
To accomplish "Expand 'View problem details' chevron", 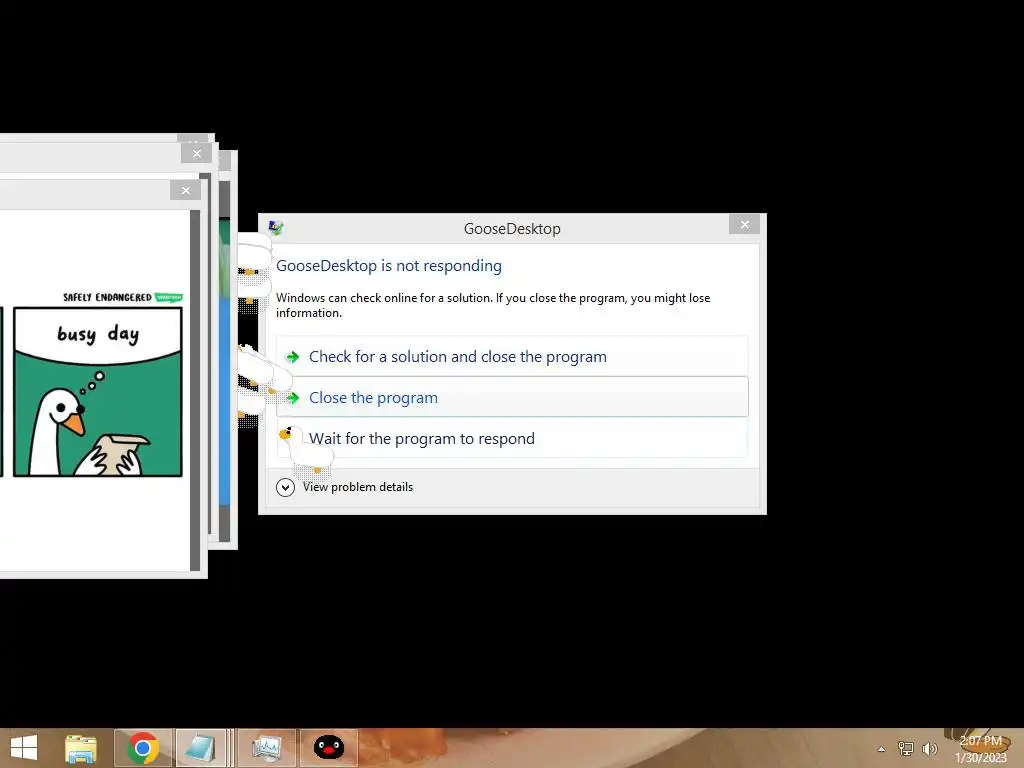I will [x=285, y=487].
